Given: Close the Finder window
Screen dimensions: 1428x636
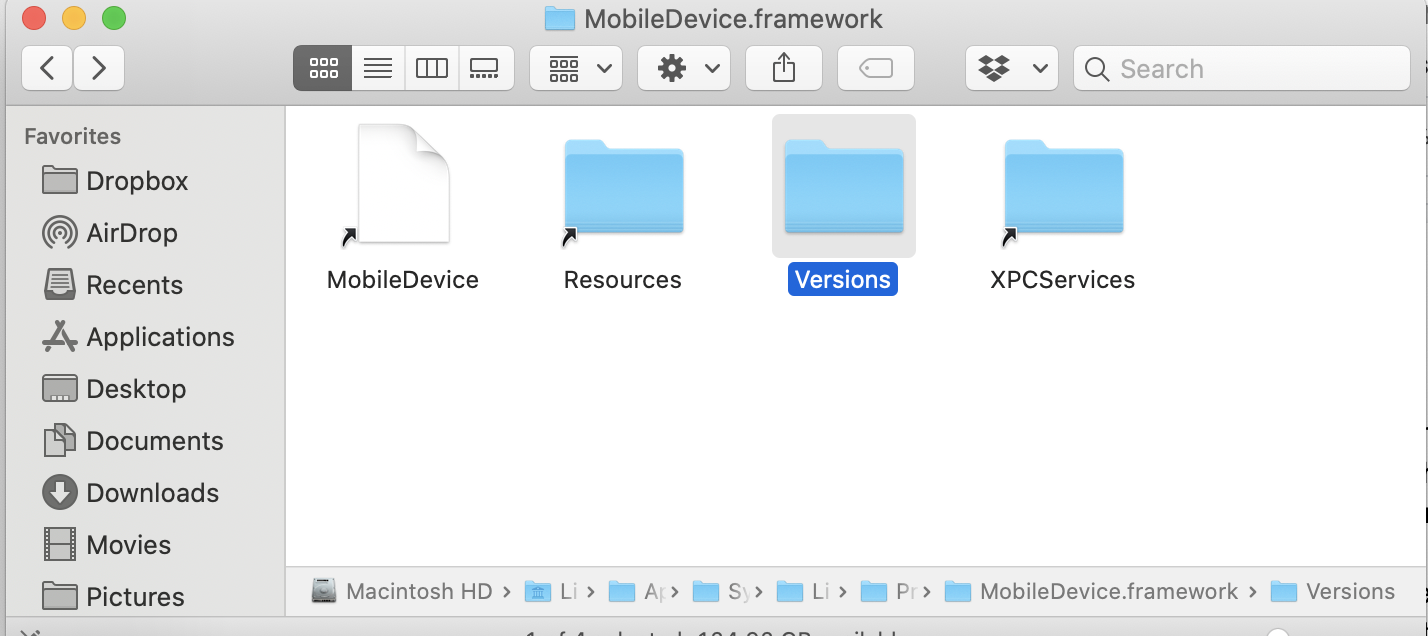Looking at the screenshot, I should click(33, 18).
